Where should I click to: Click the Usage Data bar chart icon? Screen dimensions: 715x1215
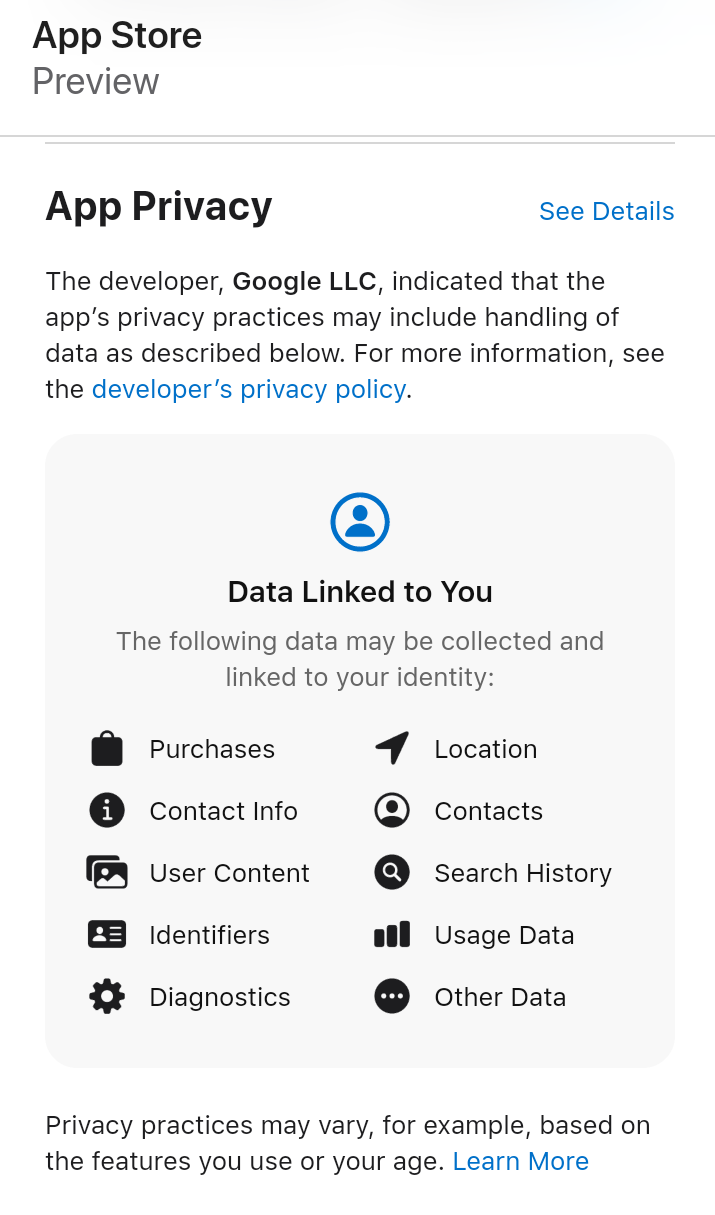[x=392, y=935]
